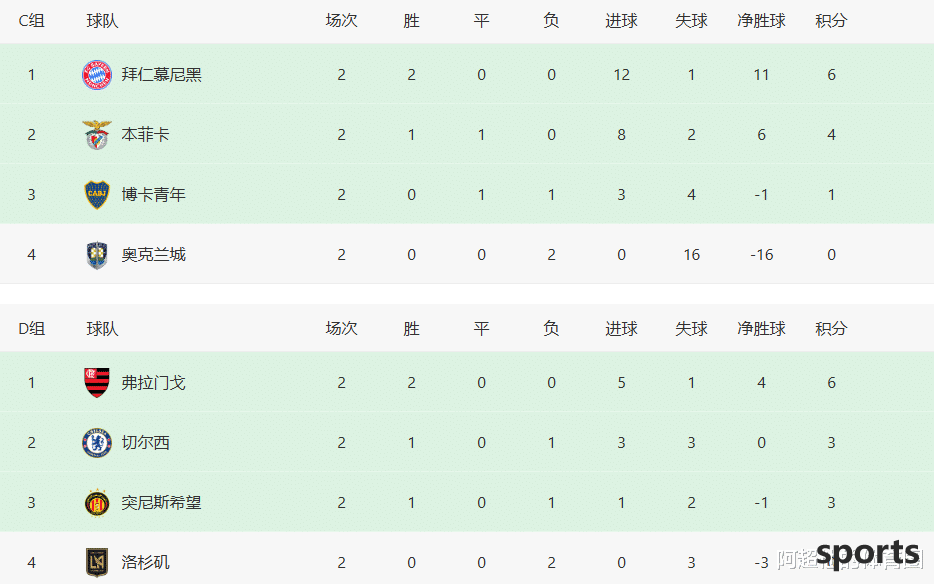Image resolution: width=934 pixels, height=584 pixels.
Task: Sort group D by 失球 column header
Action: click(691, 329)
